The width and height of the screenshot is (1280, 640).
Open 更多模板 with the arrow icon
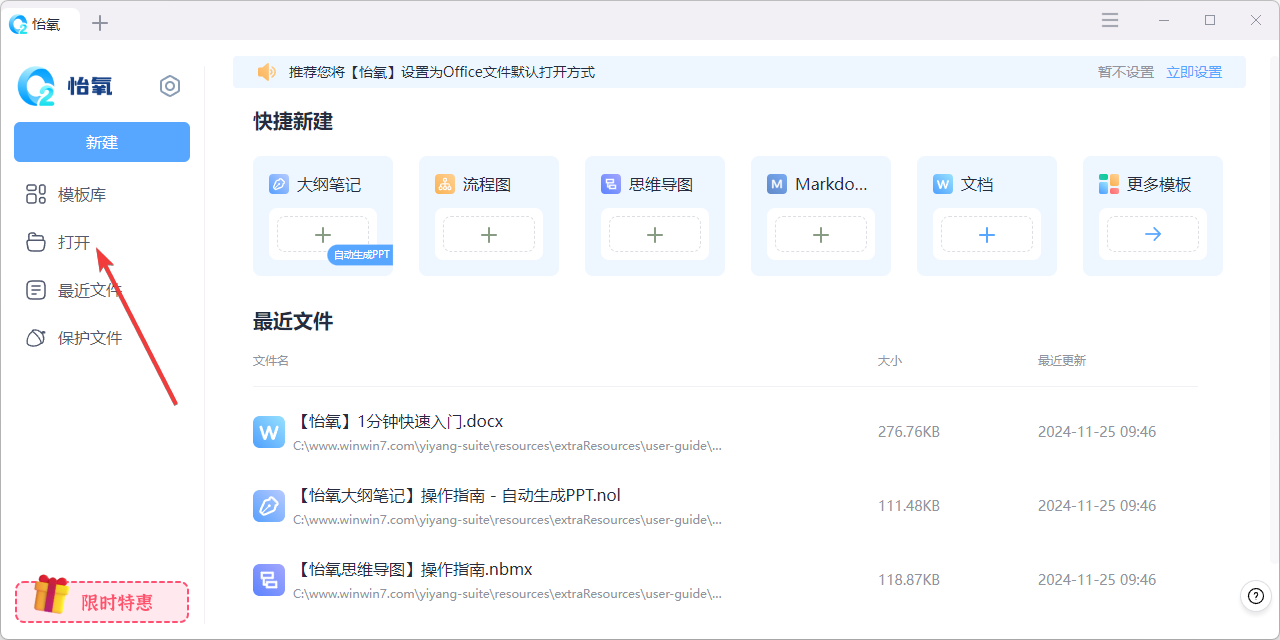(x=1152, y=234)
